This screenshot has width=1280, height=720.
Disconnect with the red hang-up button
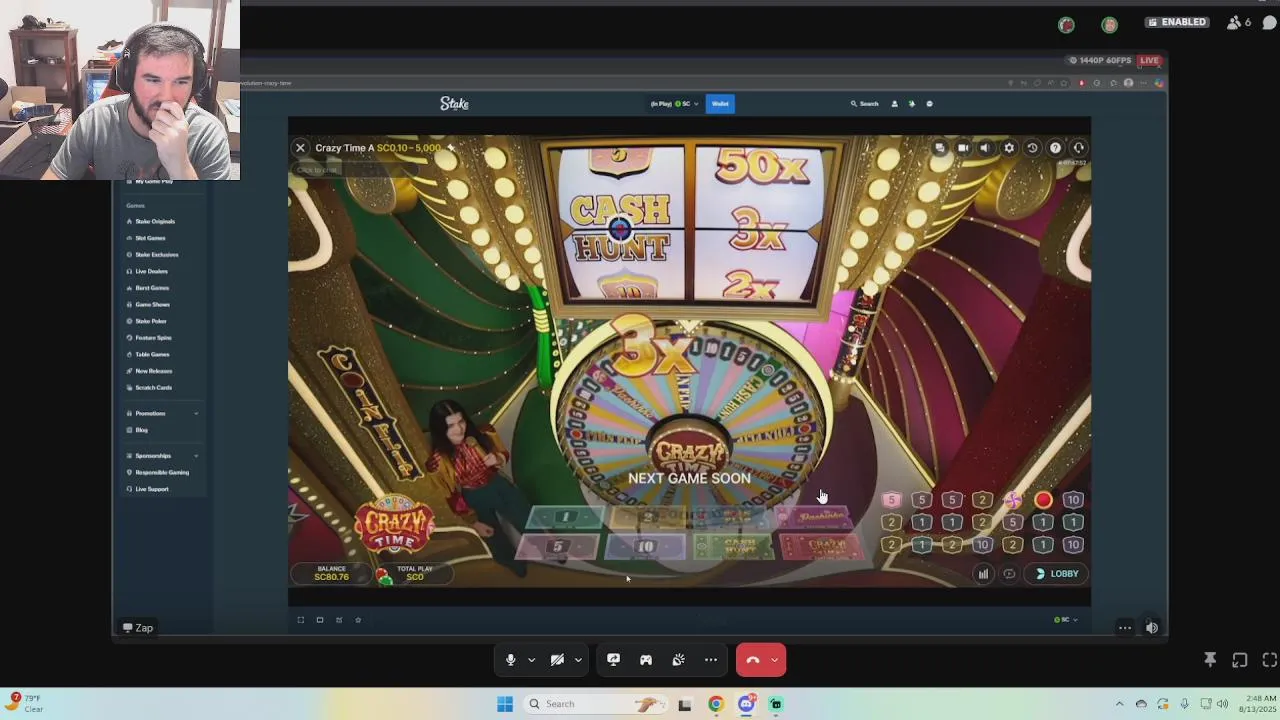(x=752, y=660)
